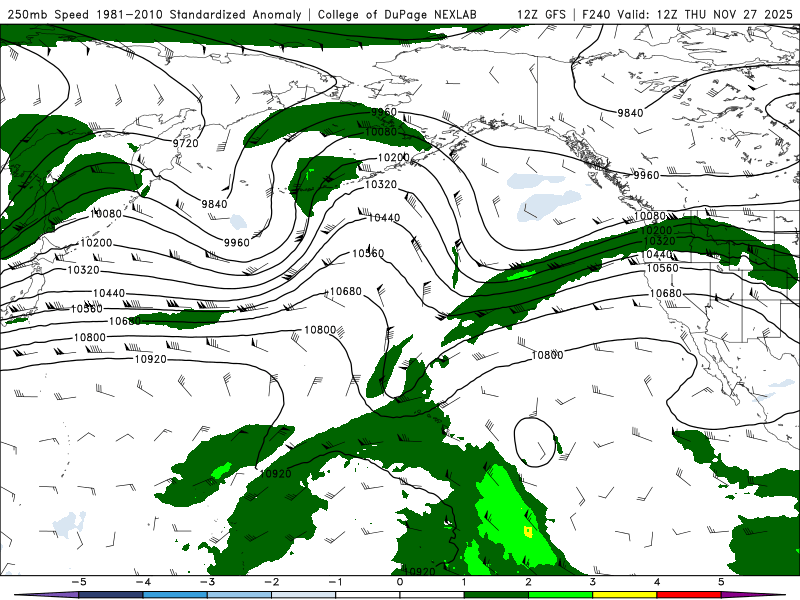
Task: Click the -4 colorbar tick label
Action: [143, 582]
